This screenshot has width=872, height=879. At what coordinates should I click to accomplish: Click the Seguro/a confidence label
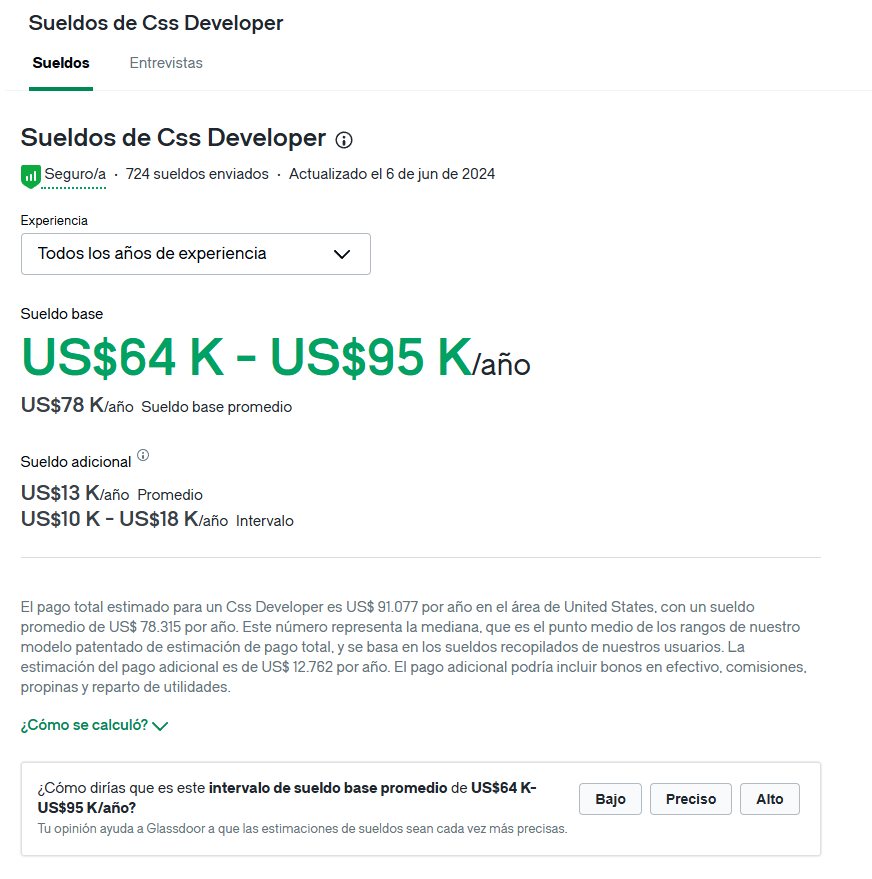(75, 174)
